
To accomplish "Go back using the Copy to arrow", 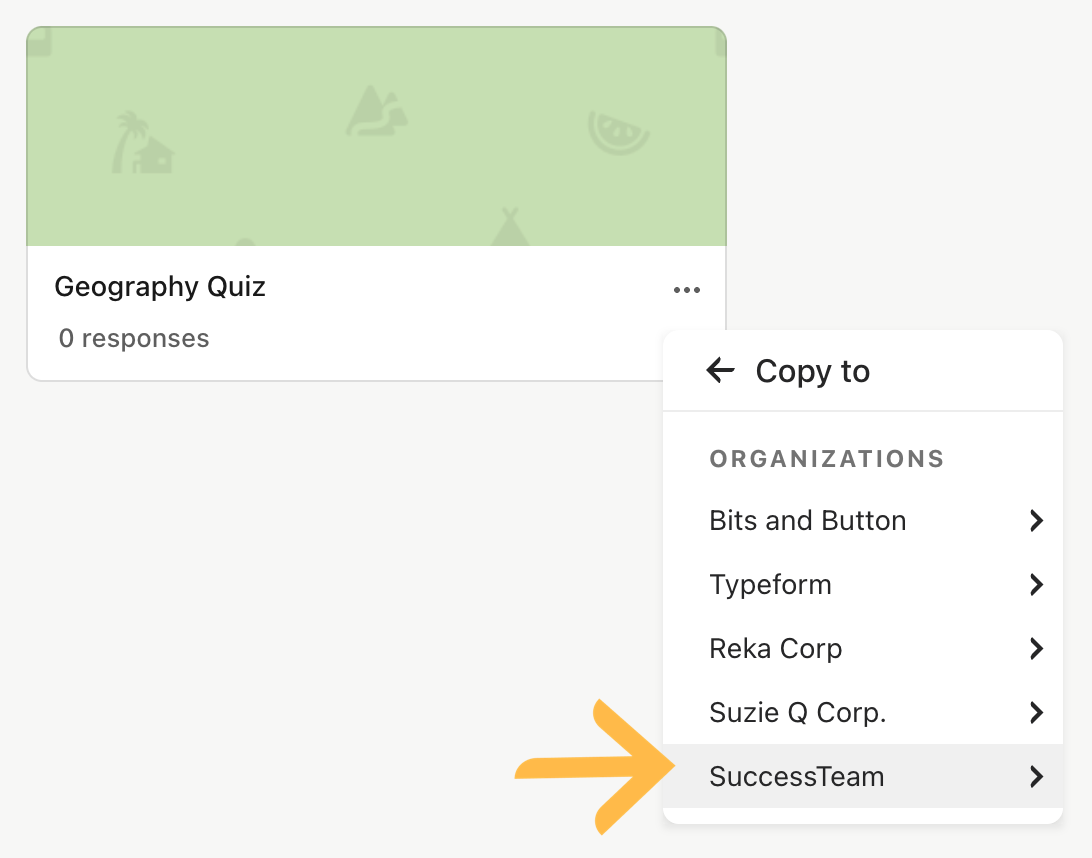I will (720, 370).
